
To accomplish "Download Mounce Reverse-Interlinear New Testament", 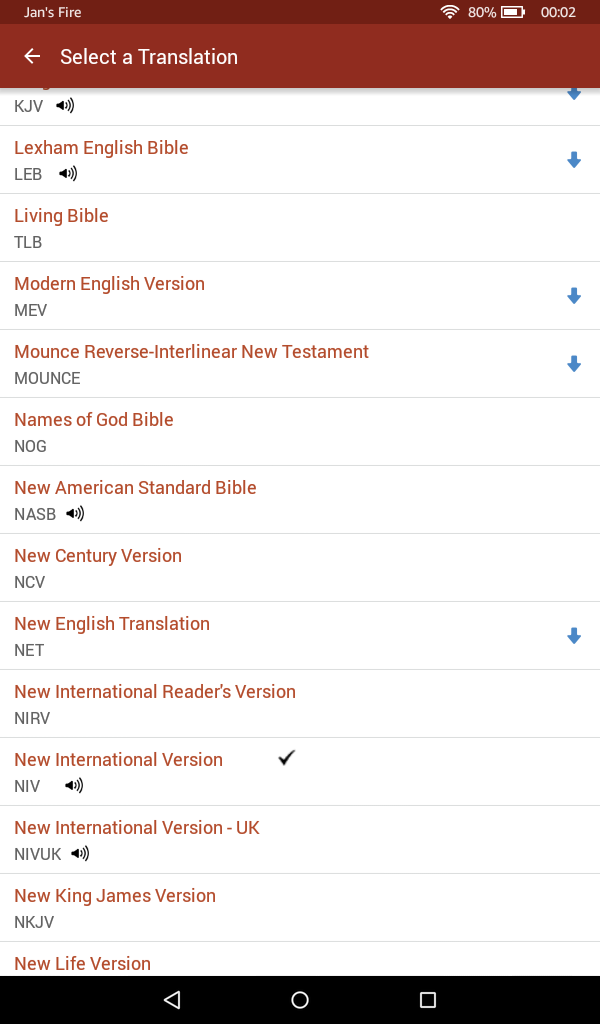I will [574, 364].
